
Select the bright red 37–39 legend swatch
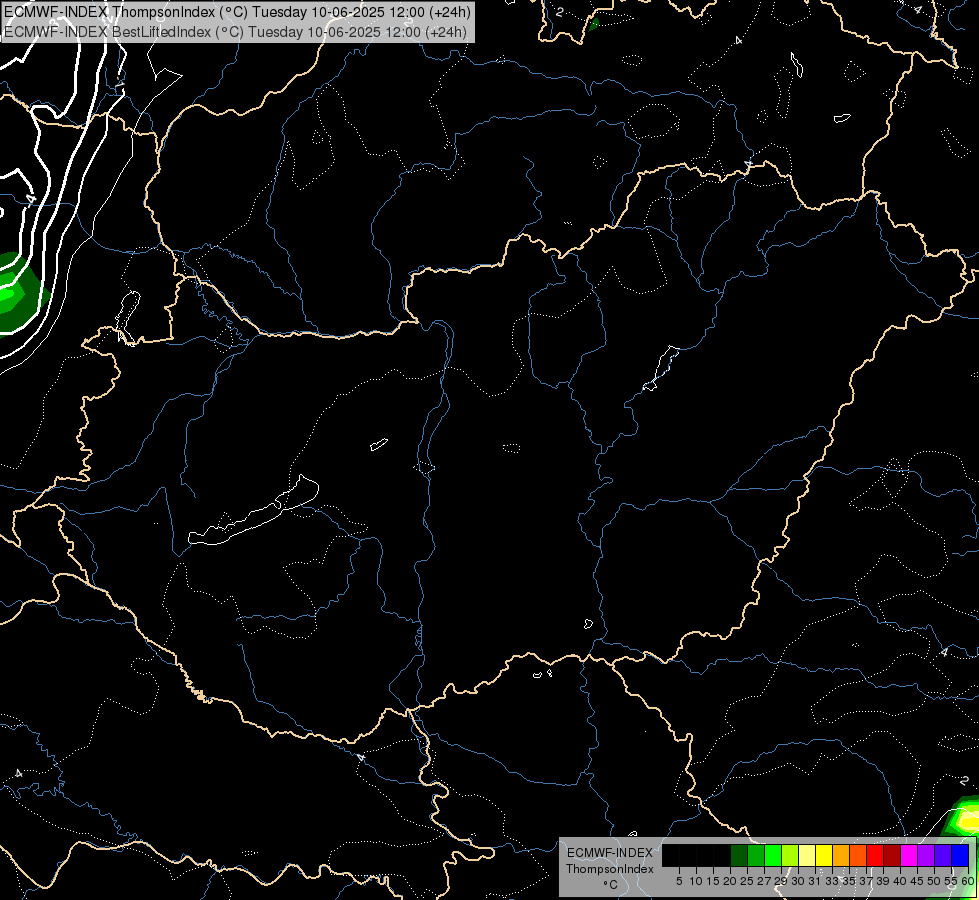click(875, 856)
